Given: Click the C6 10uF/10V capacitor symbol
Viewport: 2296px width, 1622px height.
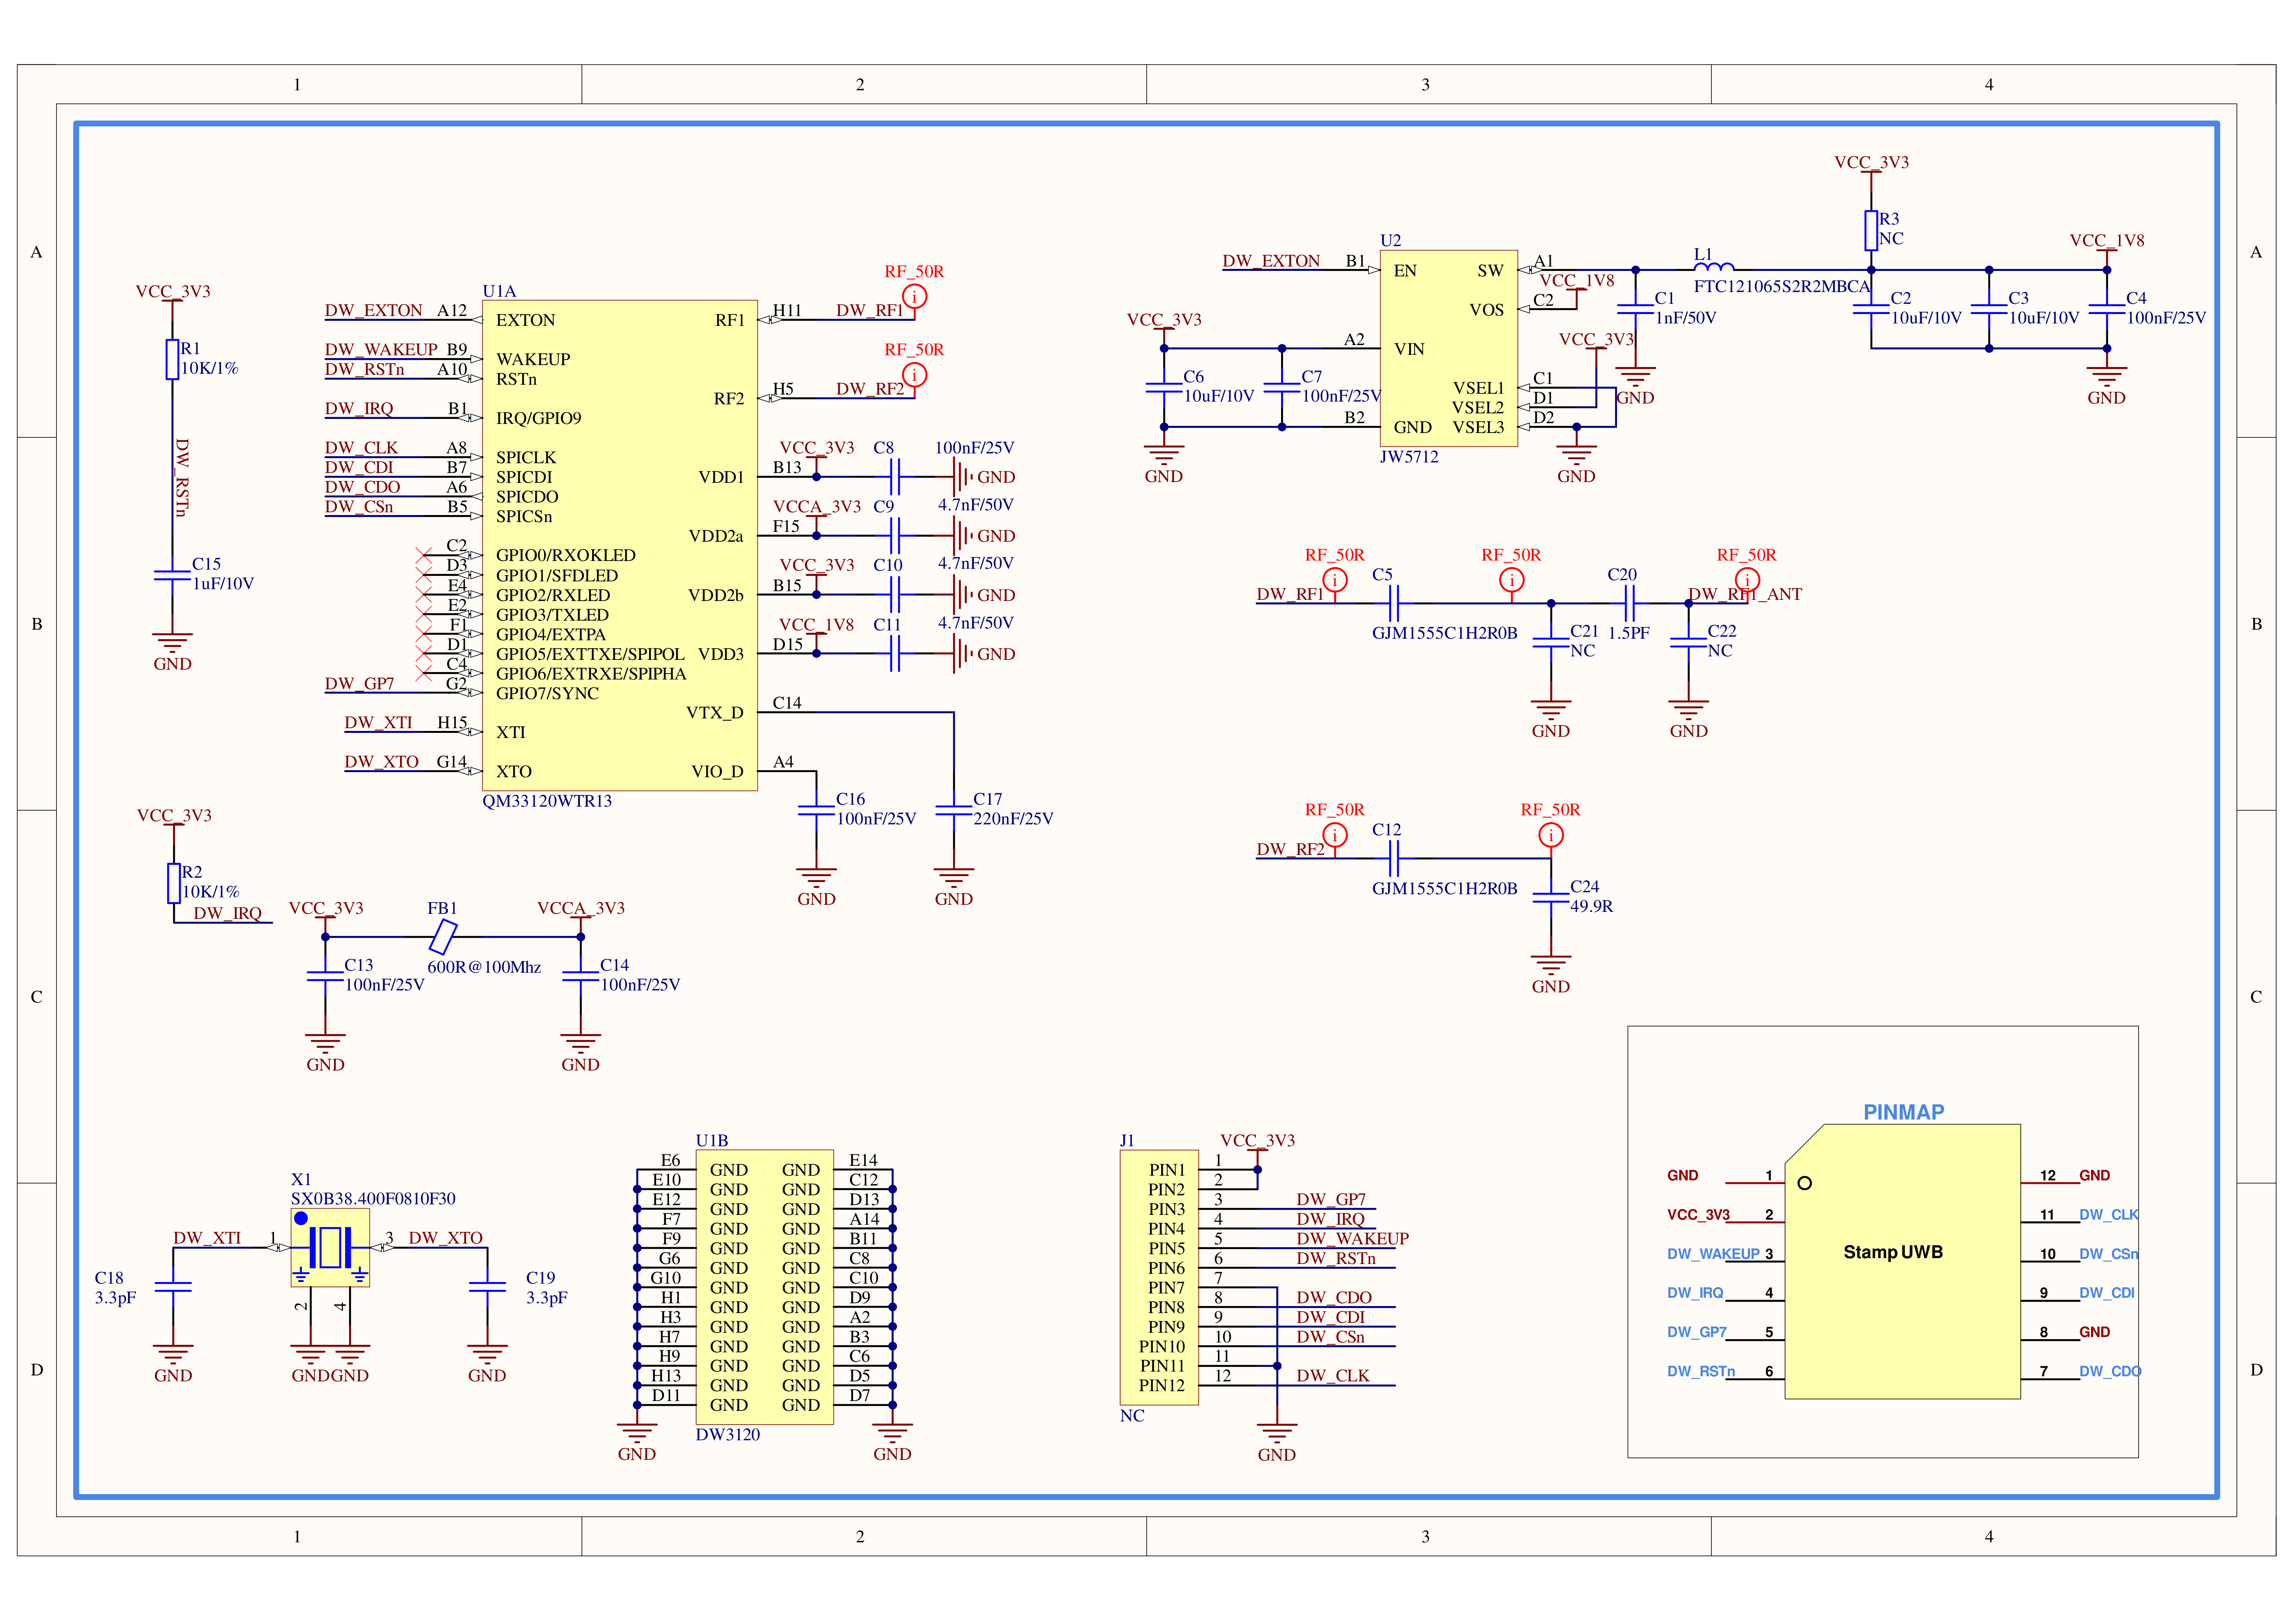Looking at the screenshot, I should pos(1164,387).
